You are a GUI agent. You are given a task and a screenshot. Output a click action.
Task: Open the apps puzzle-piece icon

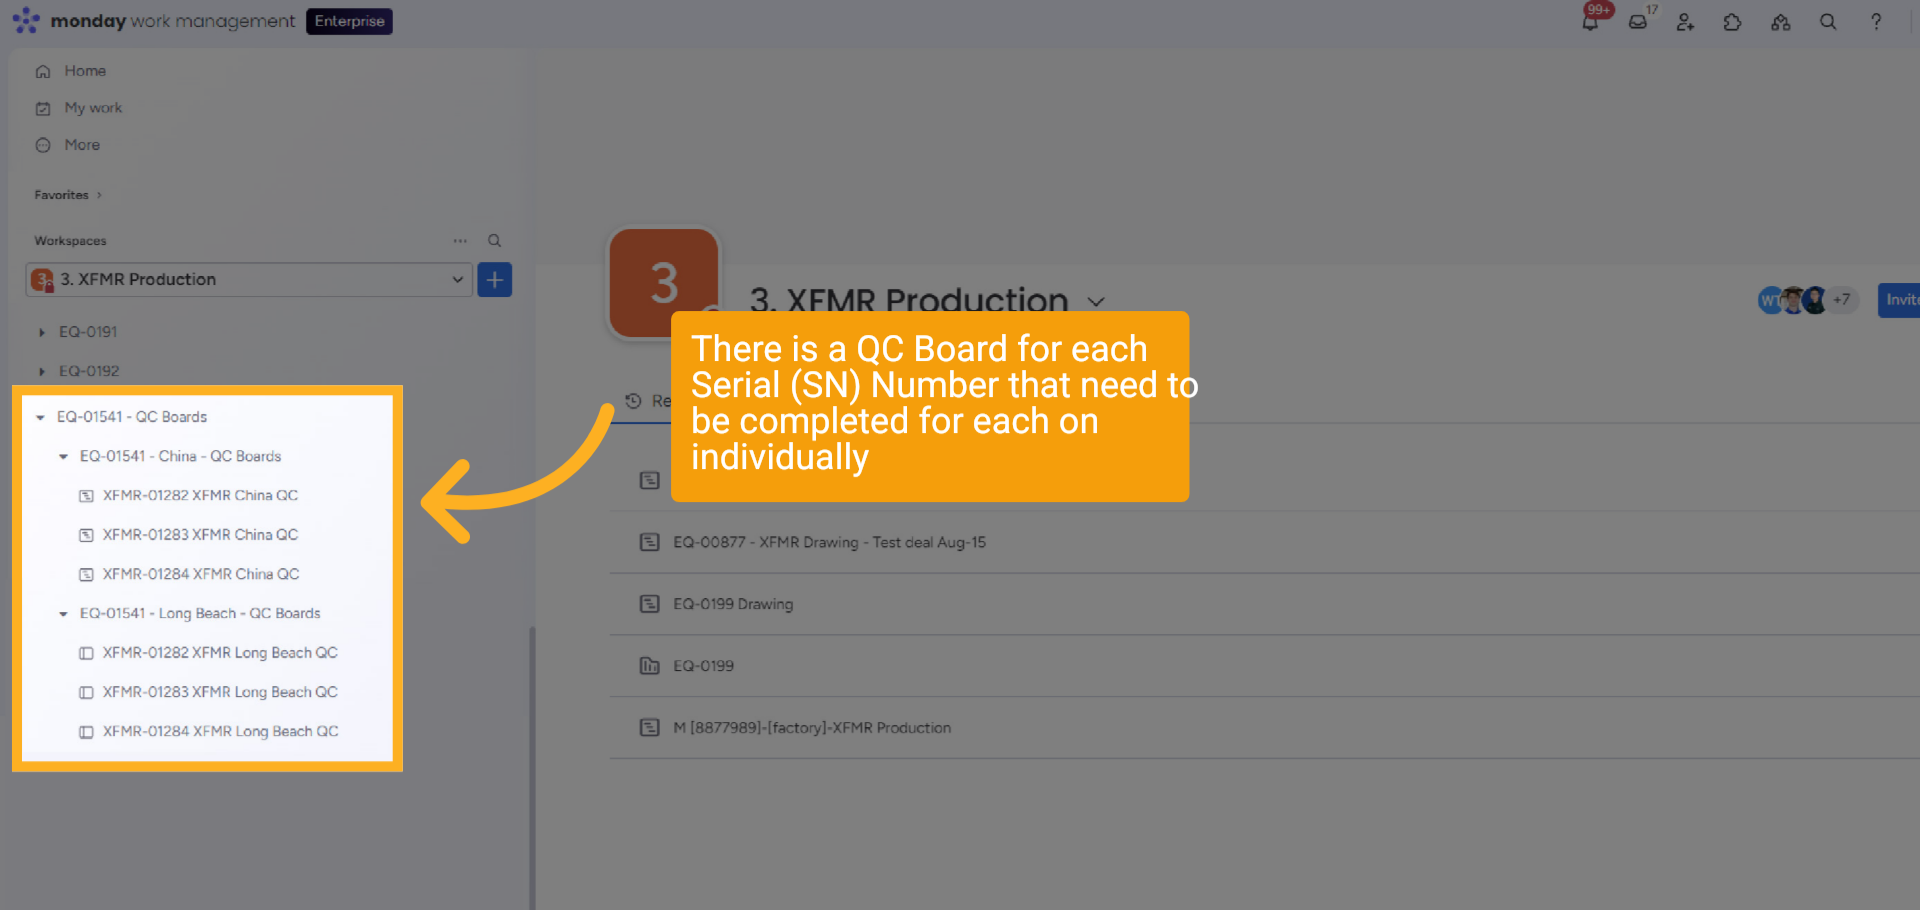coord(1733,22)
